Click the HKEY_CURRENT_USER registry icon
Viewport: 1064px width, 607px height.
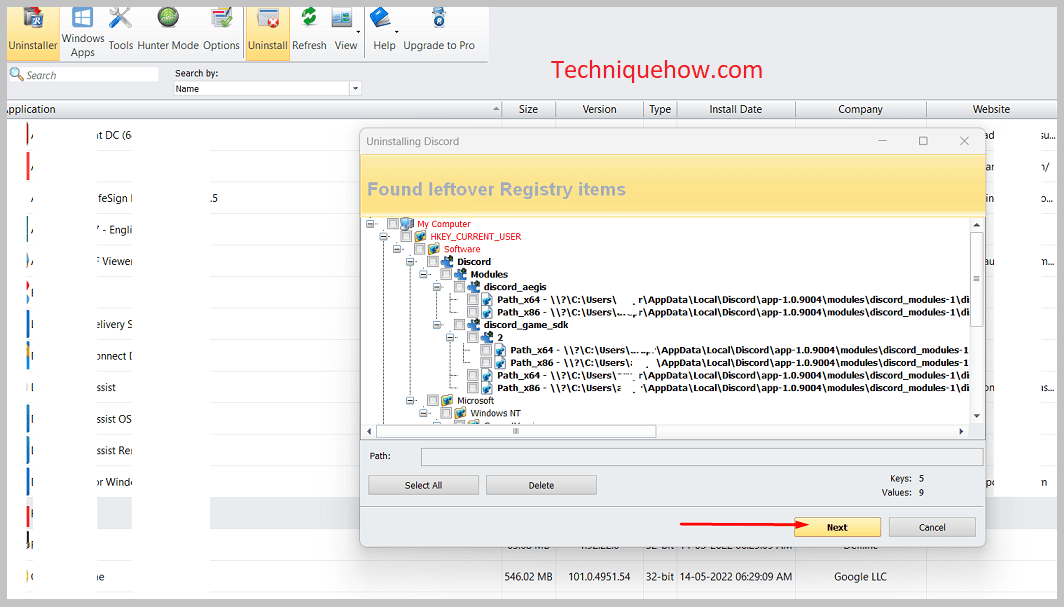click(421, 236)
